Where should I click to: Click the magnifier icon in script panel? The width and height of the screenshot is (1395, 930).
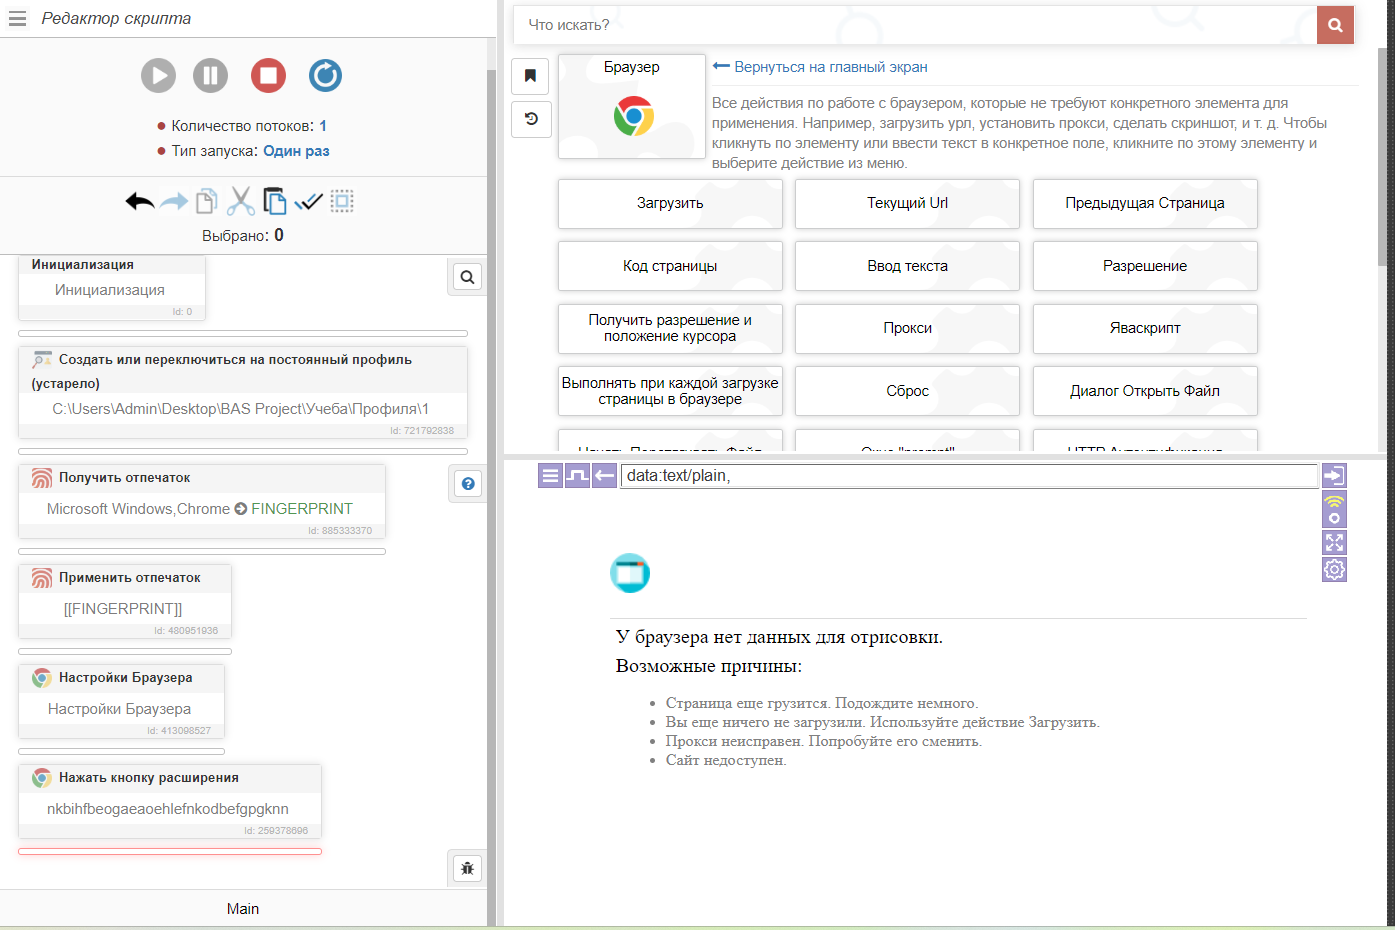pyautogui.click(x=467, y=277)
